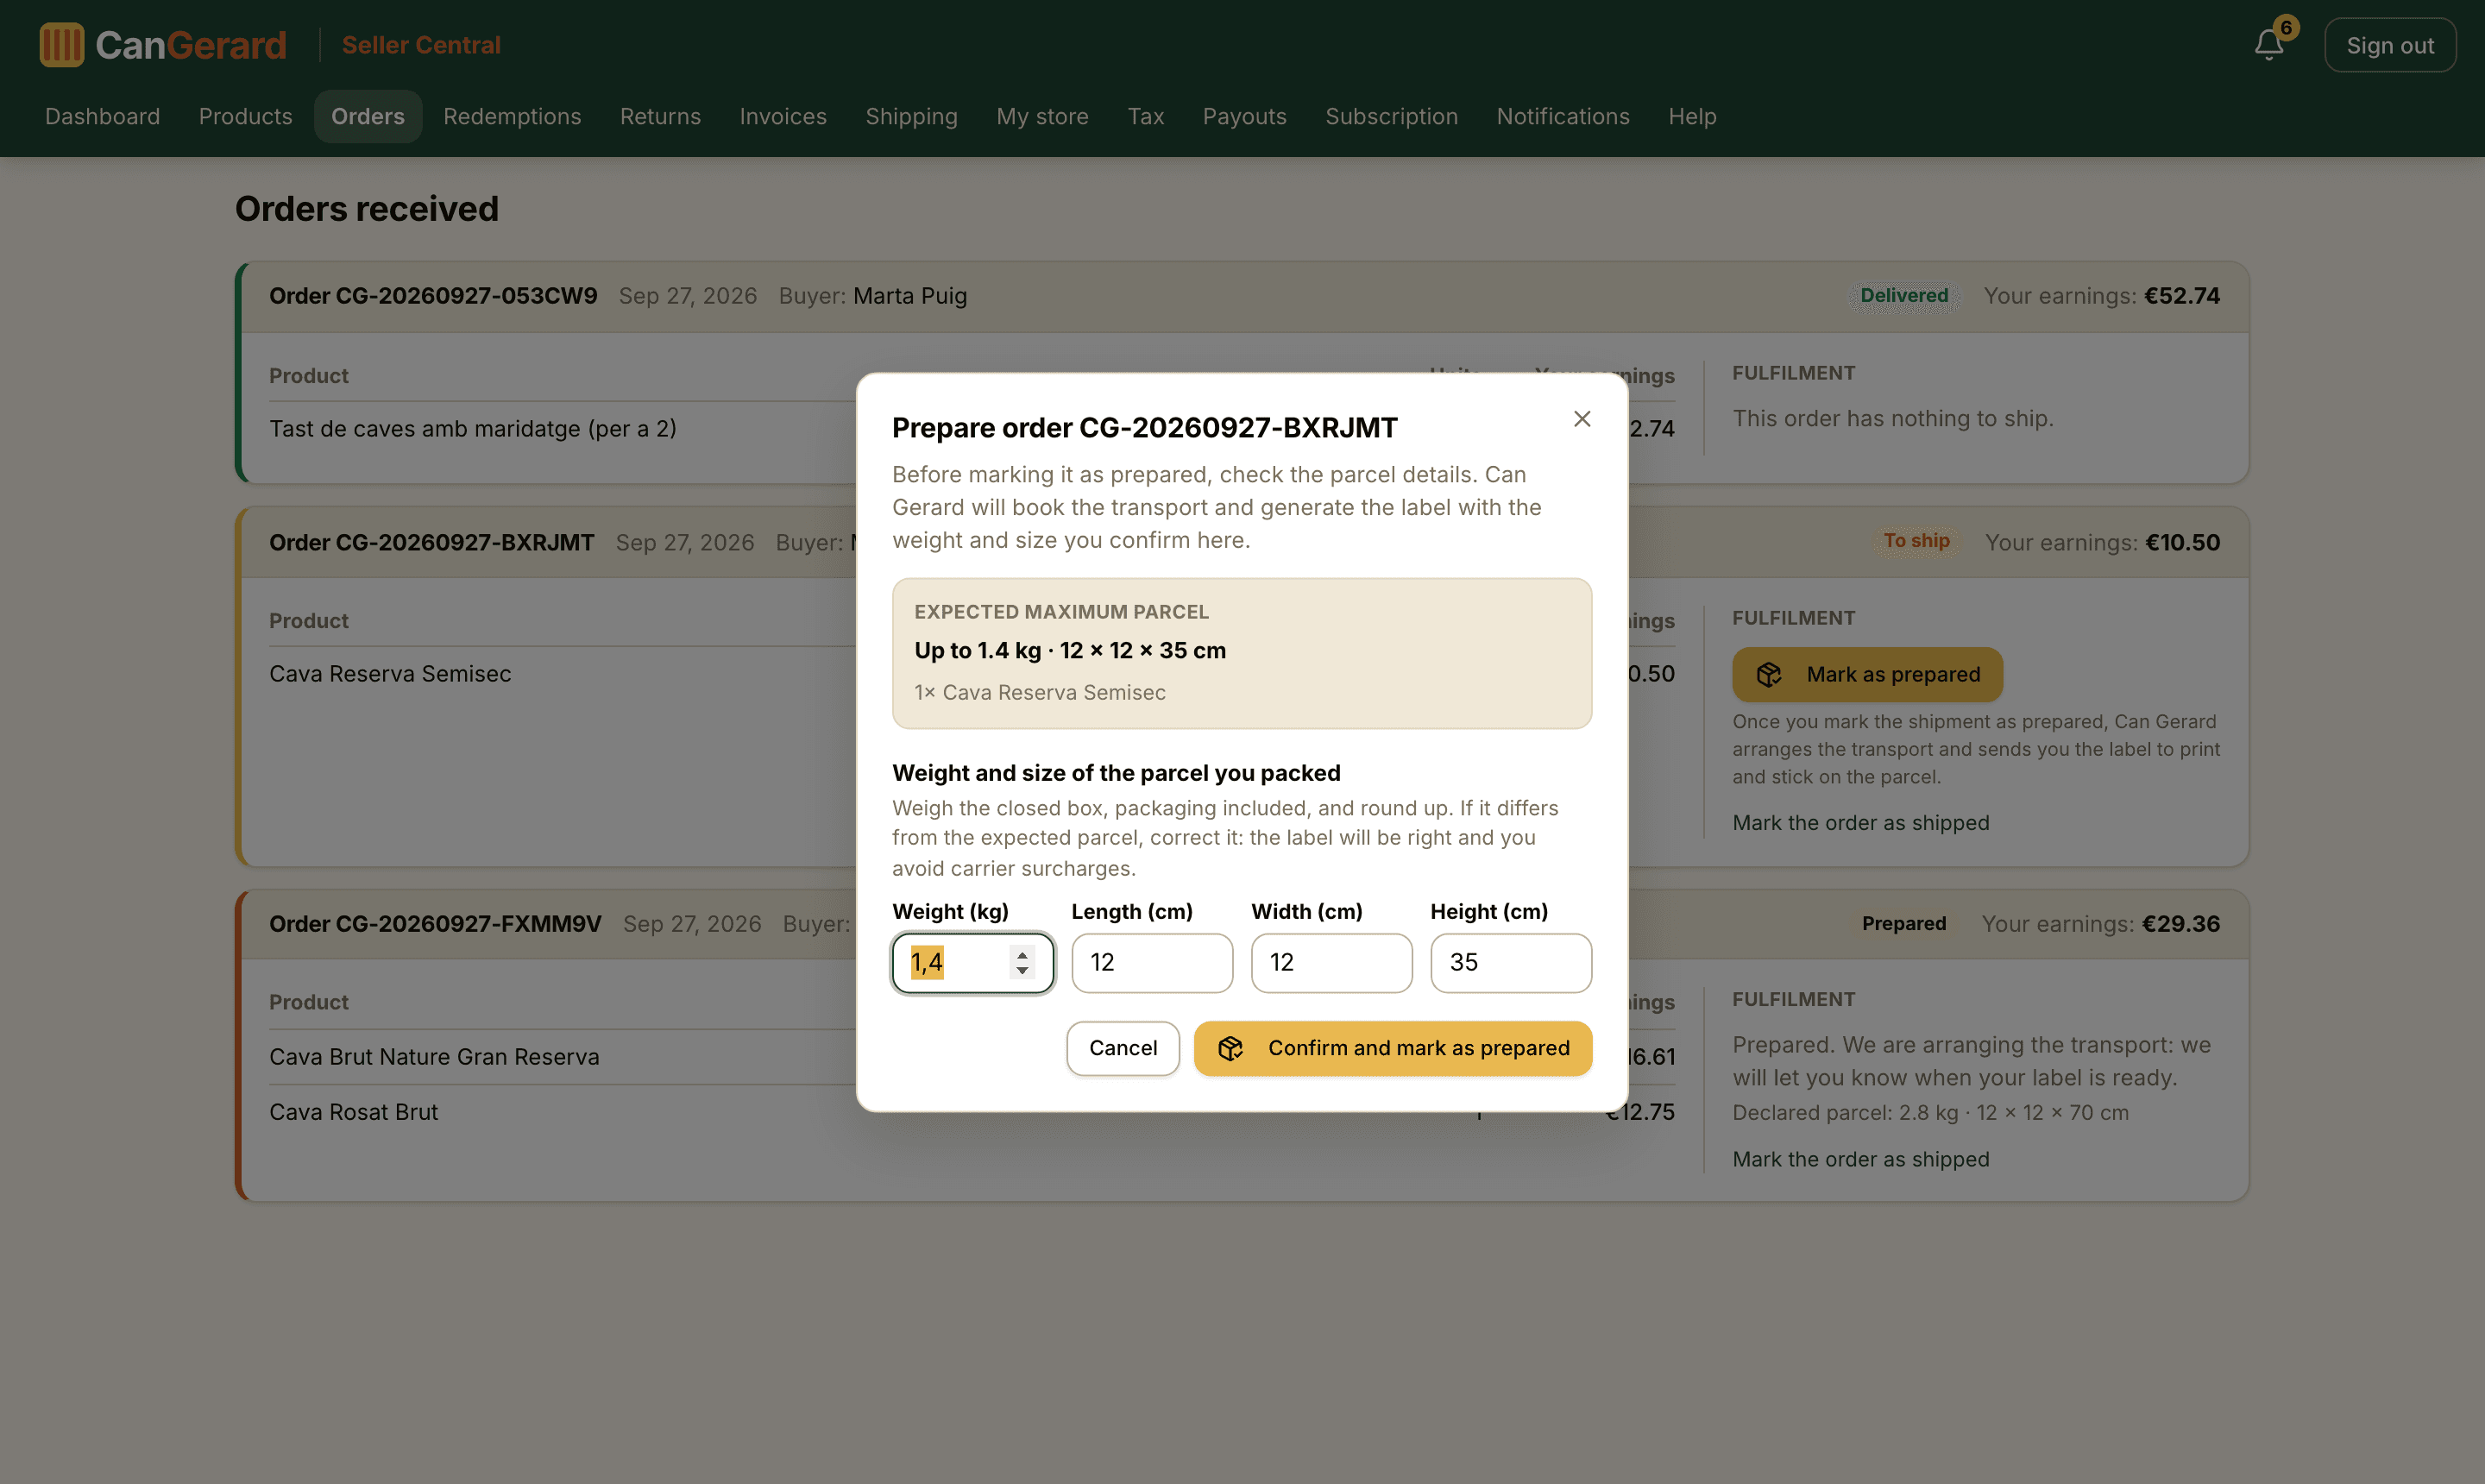Go to Products tab

point(246,117)
